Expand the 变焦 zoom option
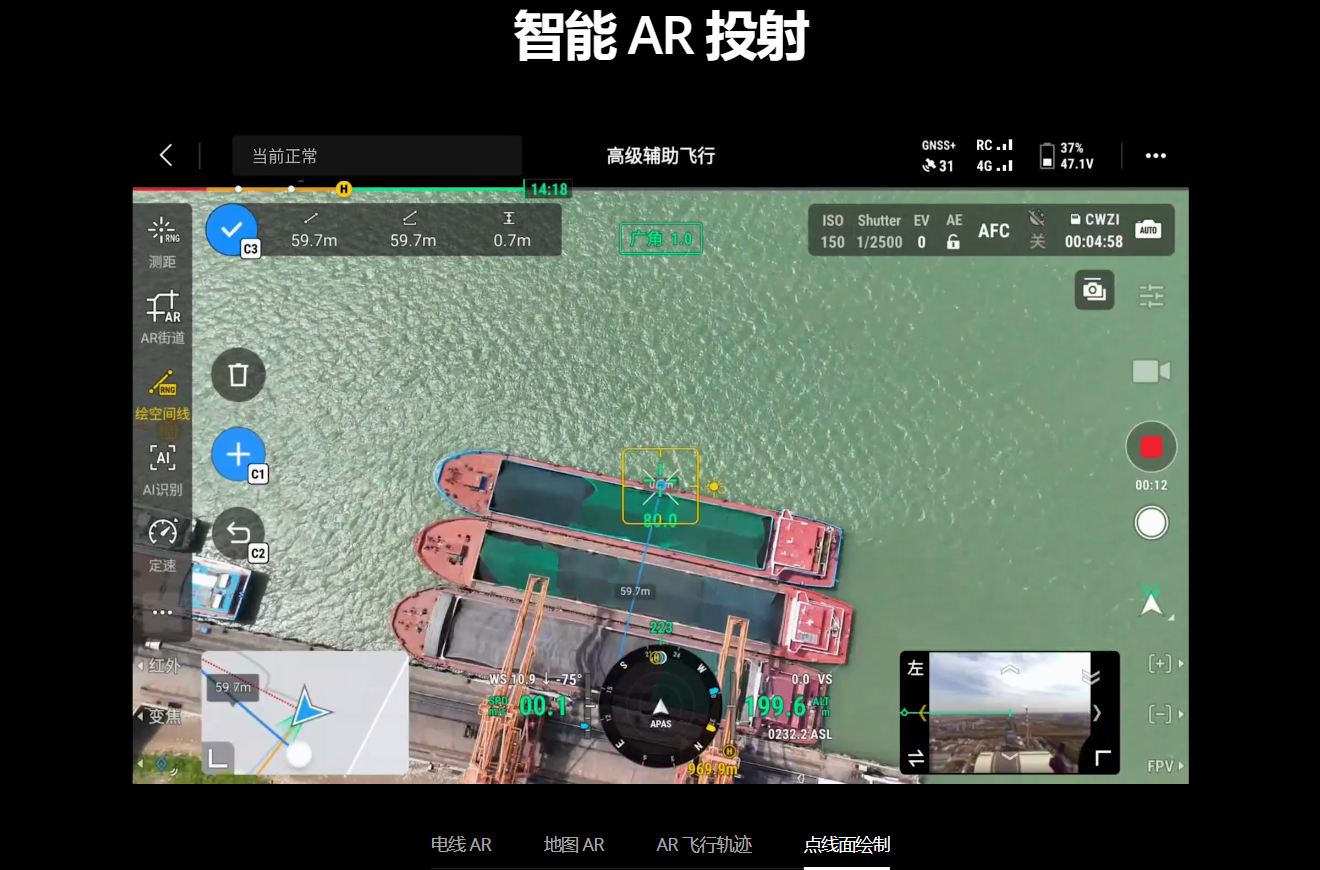The height and width of the screenshot is (870, 1320). pyautogui.click(x=160, y=716)
